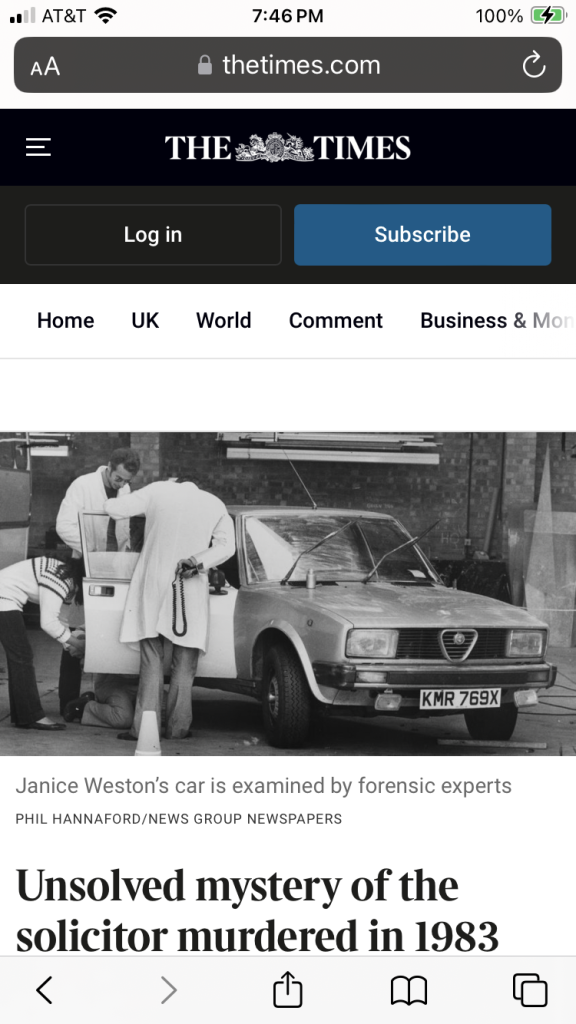Click the blue Subscribe button

click(423, 235)
